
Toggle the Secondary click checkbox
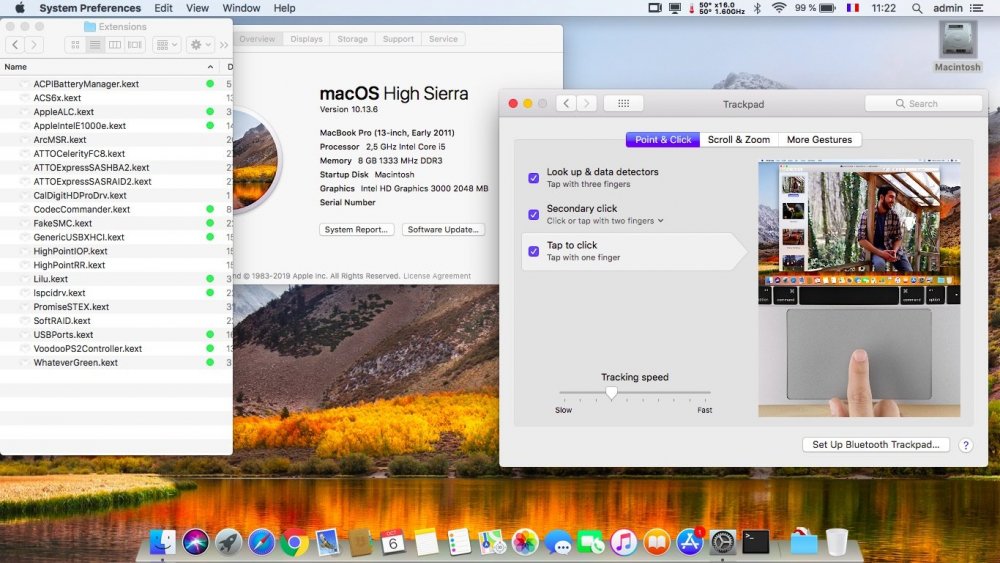(533, 214)
